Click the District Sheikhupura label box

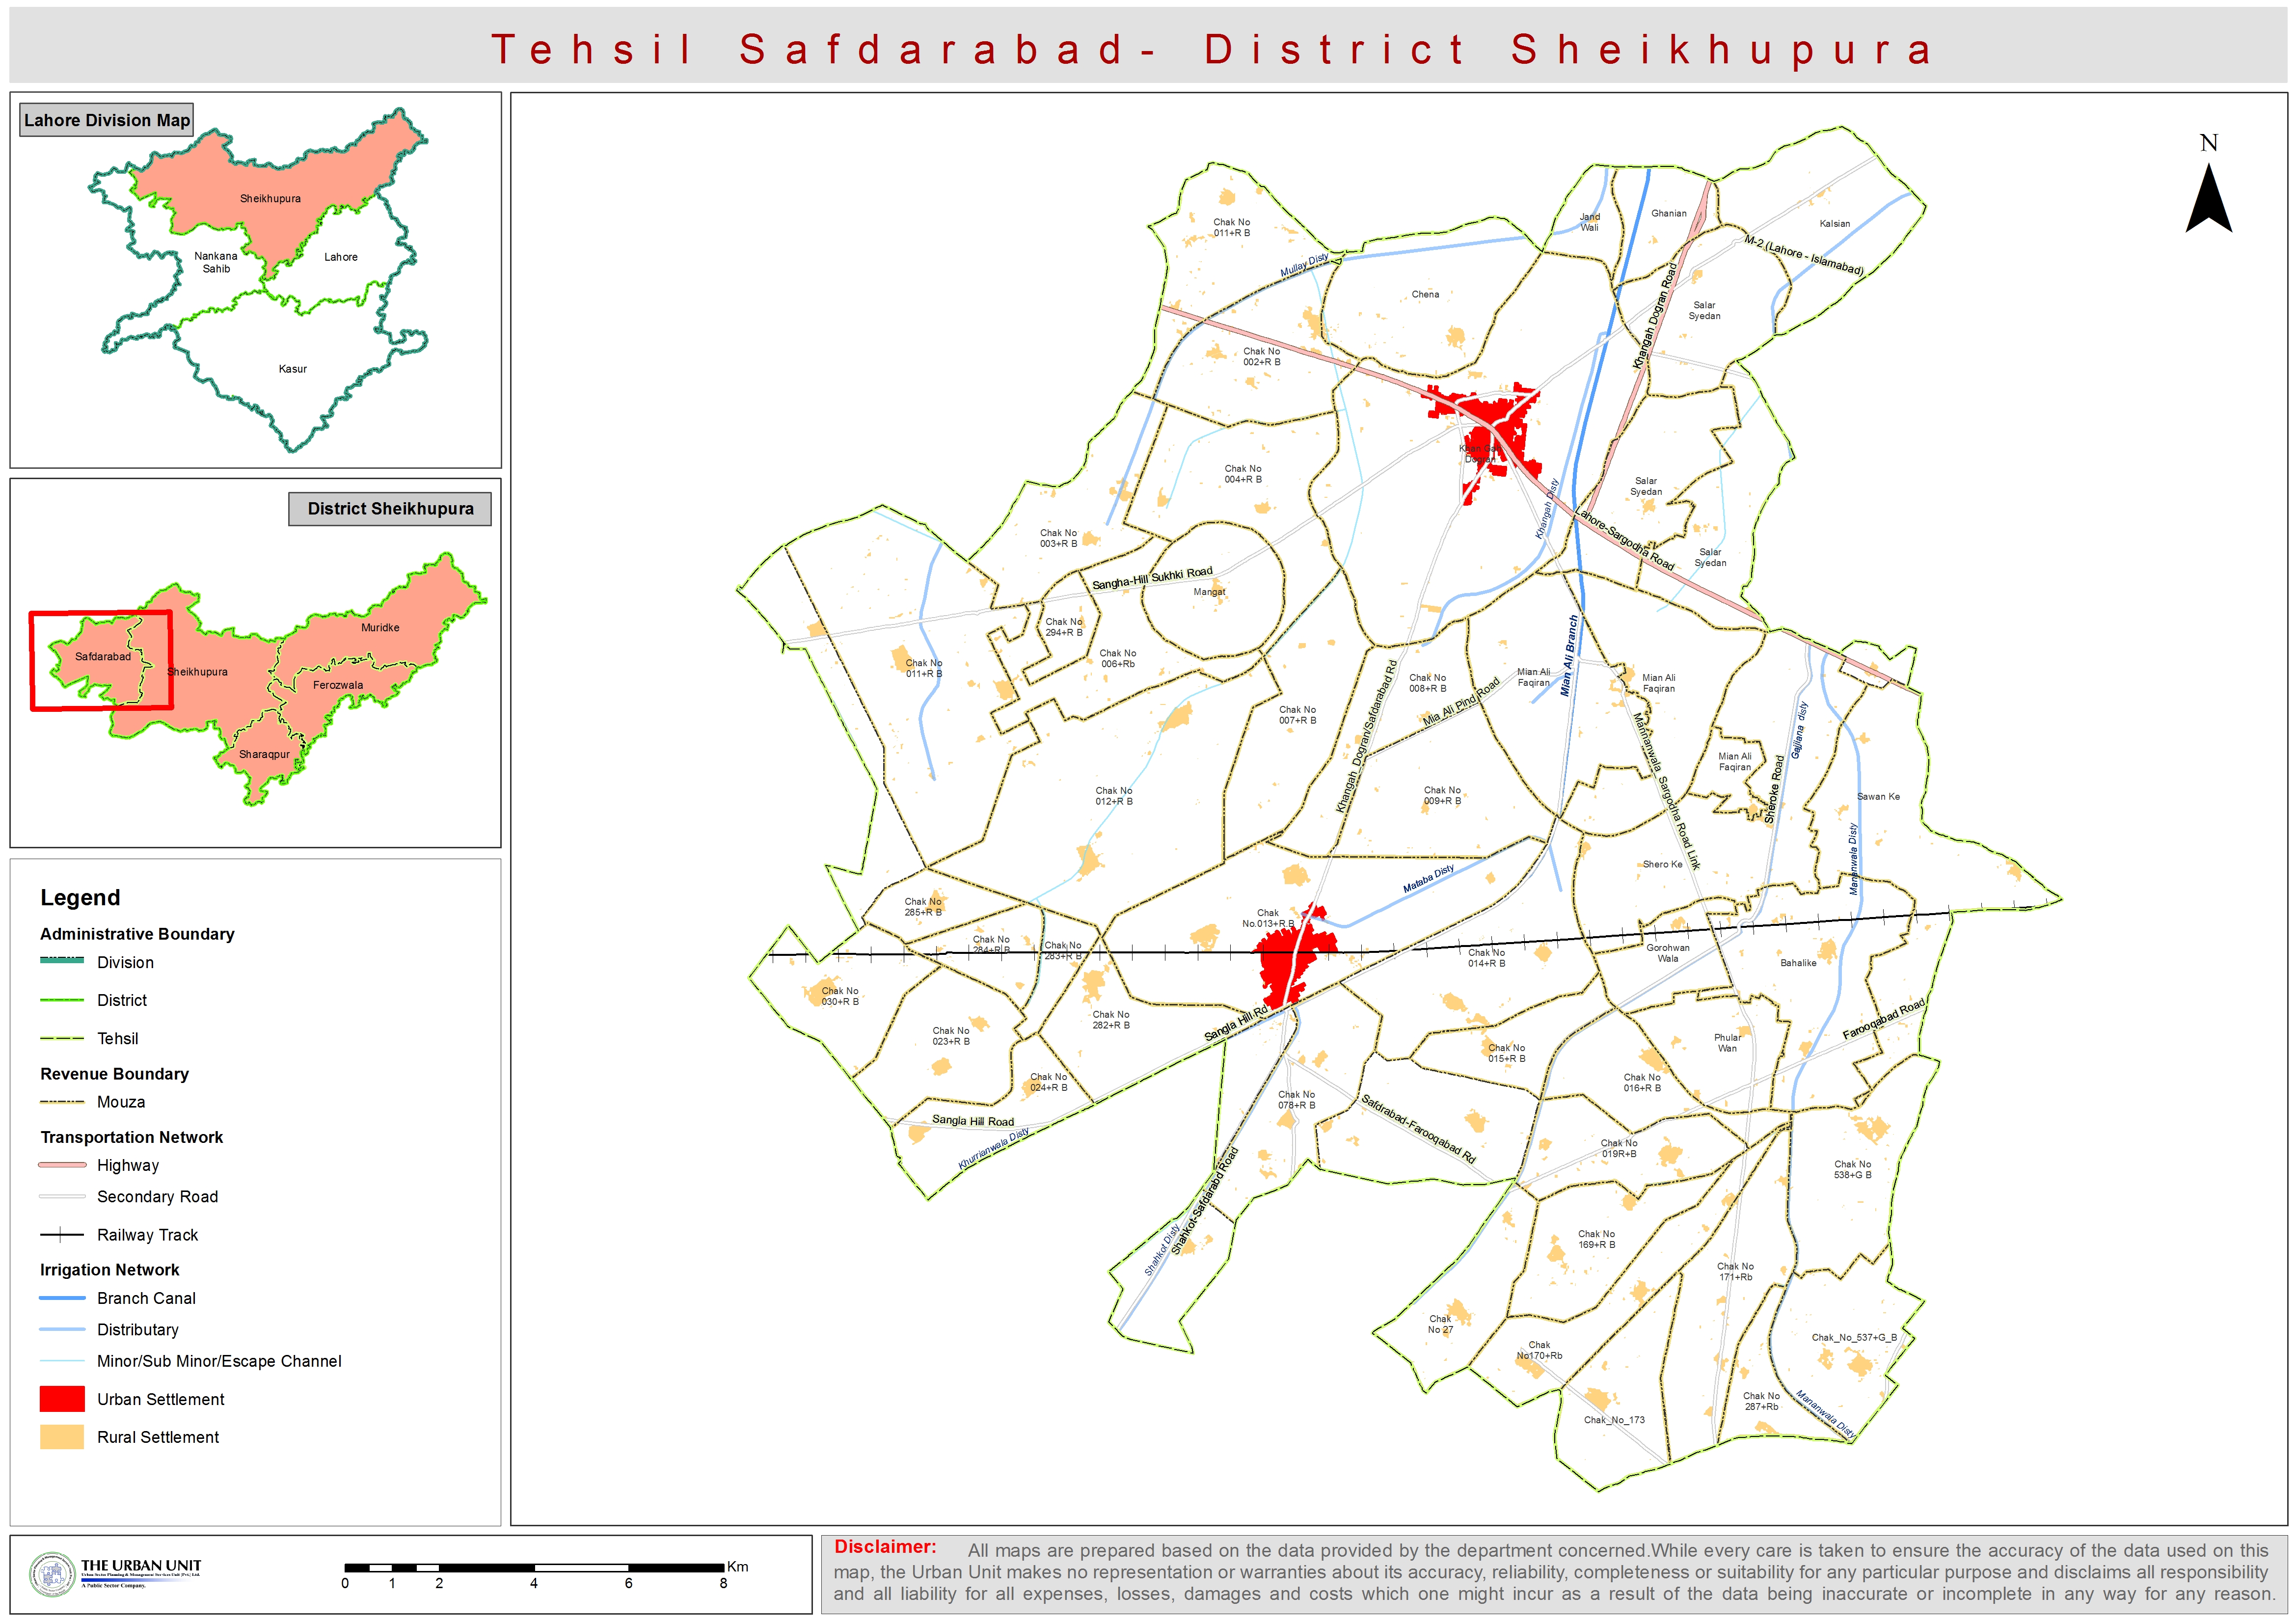coord(390,508)
